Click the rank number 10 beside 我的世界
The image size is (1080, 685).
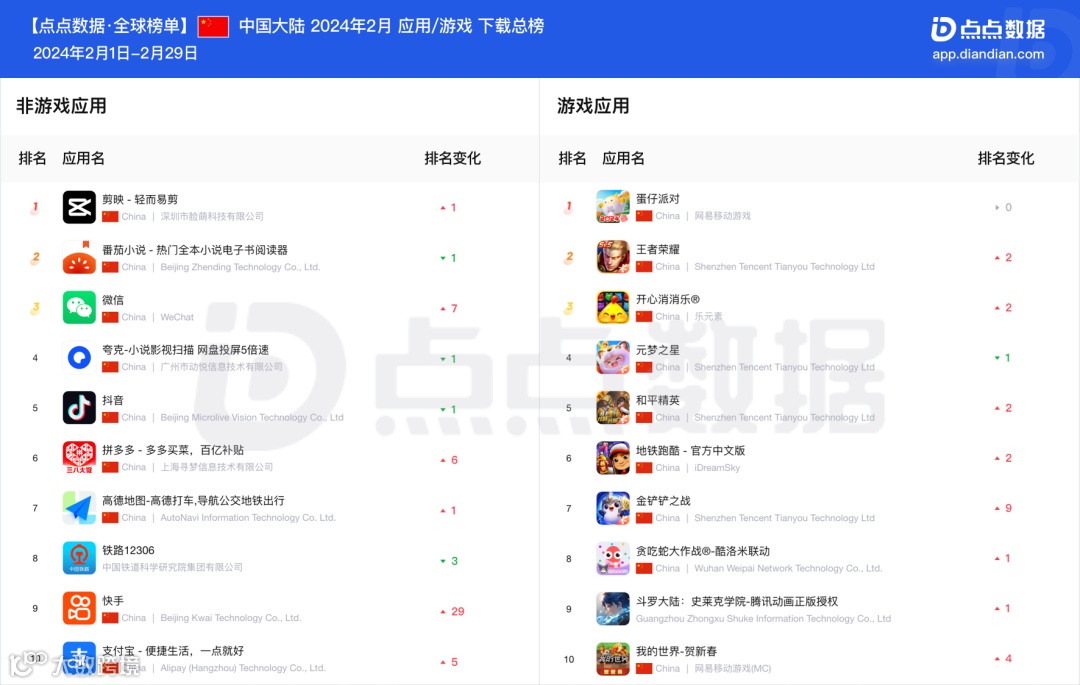[x=569, y=660]
